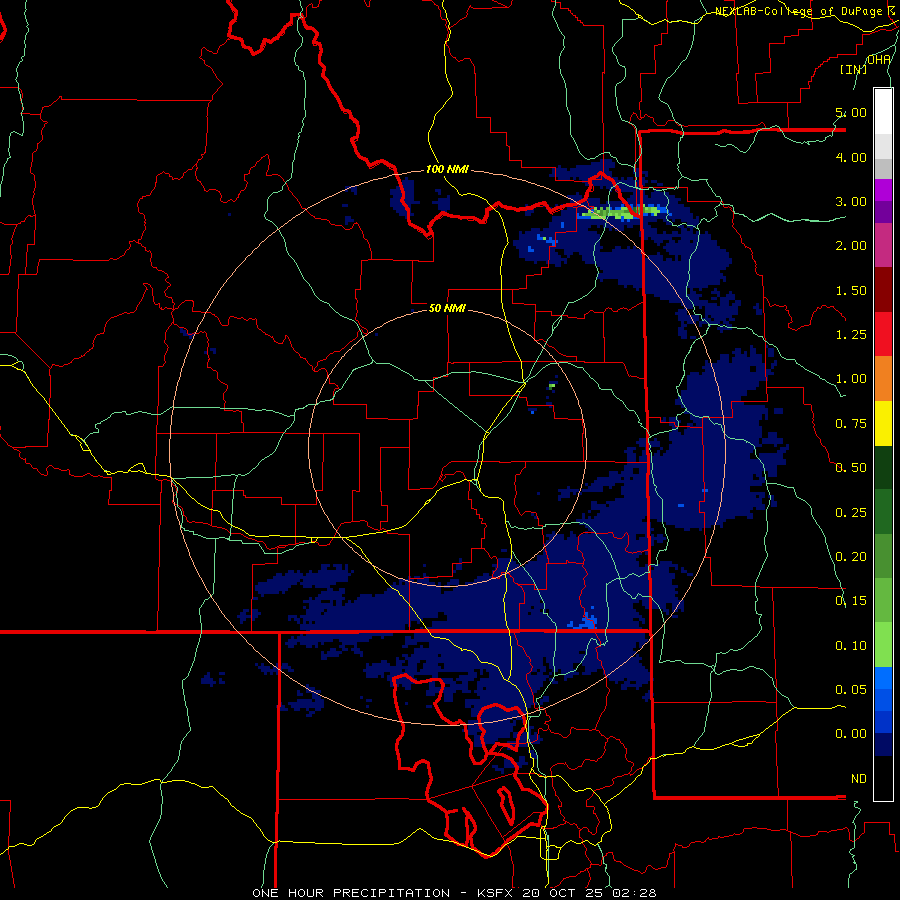
Task: Select the navy swatch below 0.00
Action: coord(883,744)
